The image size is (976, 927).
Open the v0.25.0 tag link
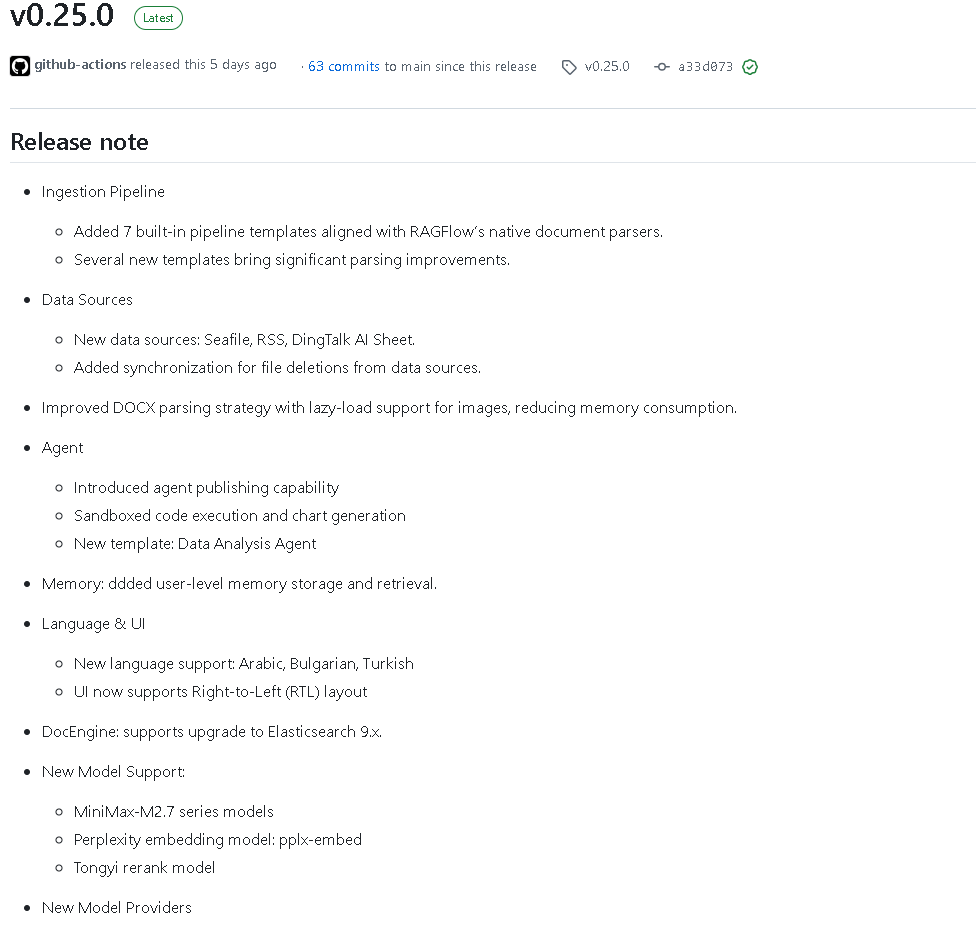pos(607,67)
